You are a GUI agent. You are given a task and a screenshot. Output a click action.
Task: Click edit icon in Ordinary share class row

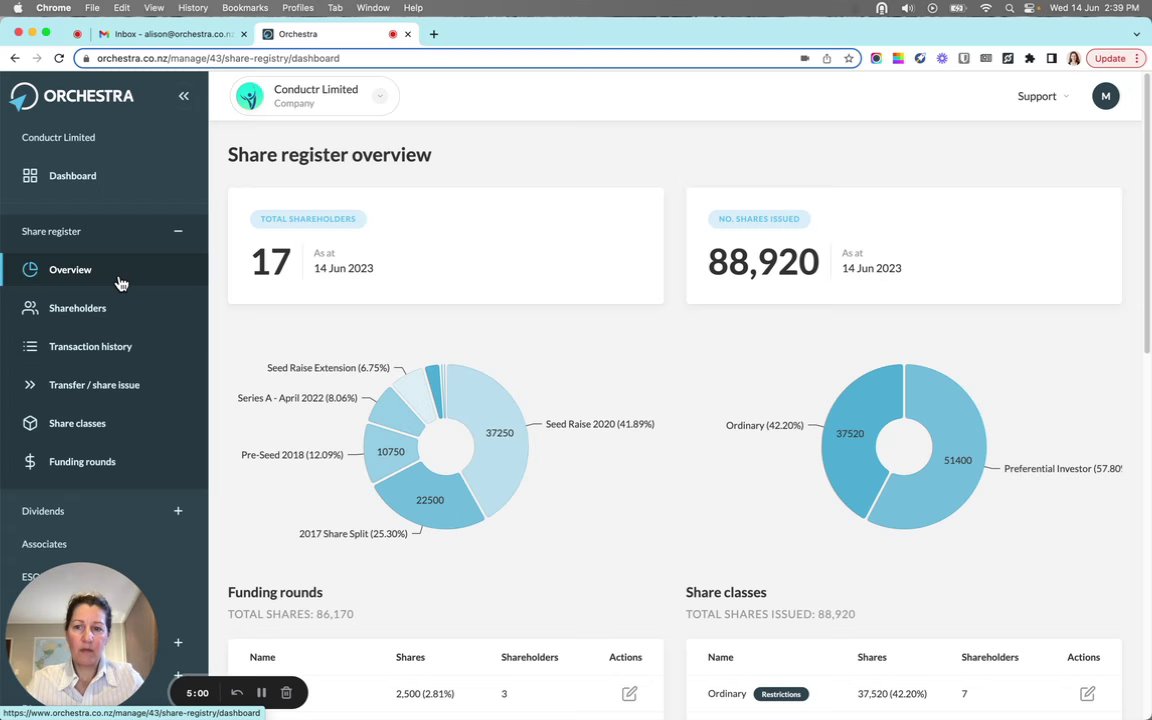pos(1087,694)
